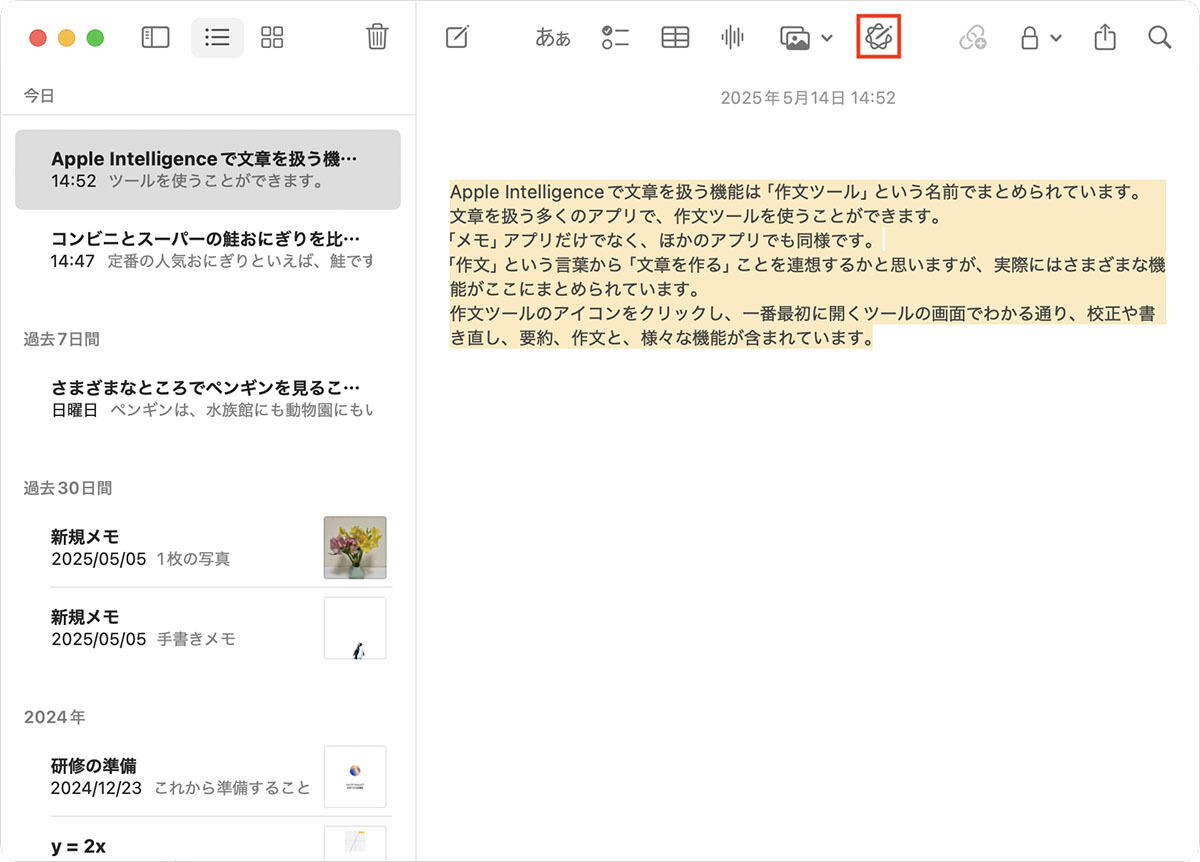Click the flower photo thumbnail
Image resolution: width=1200 pixels, height=862 pixels.
click(x=355, y=547)
